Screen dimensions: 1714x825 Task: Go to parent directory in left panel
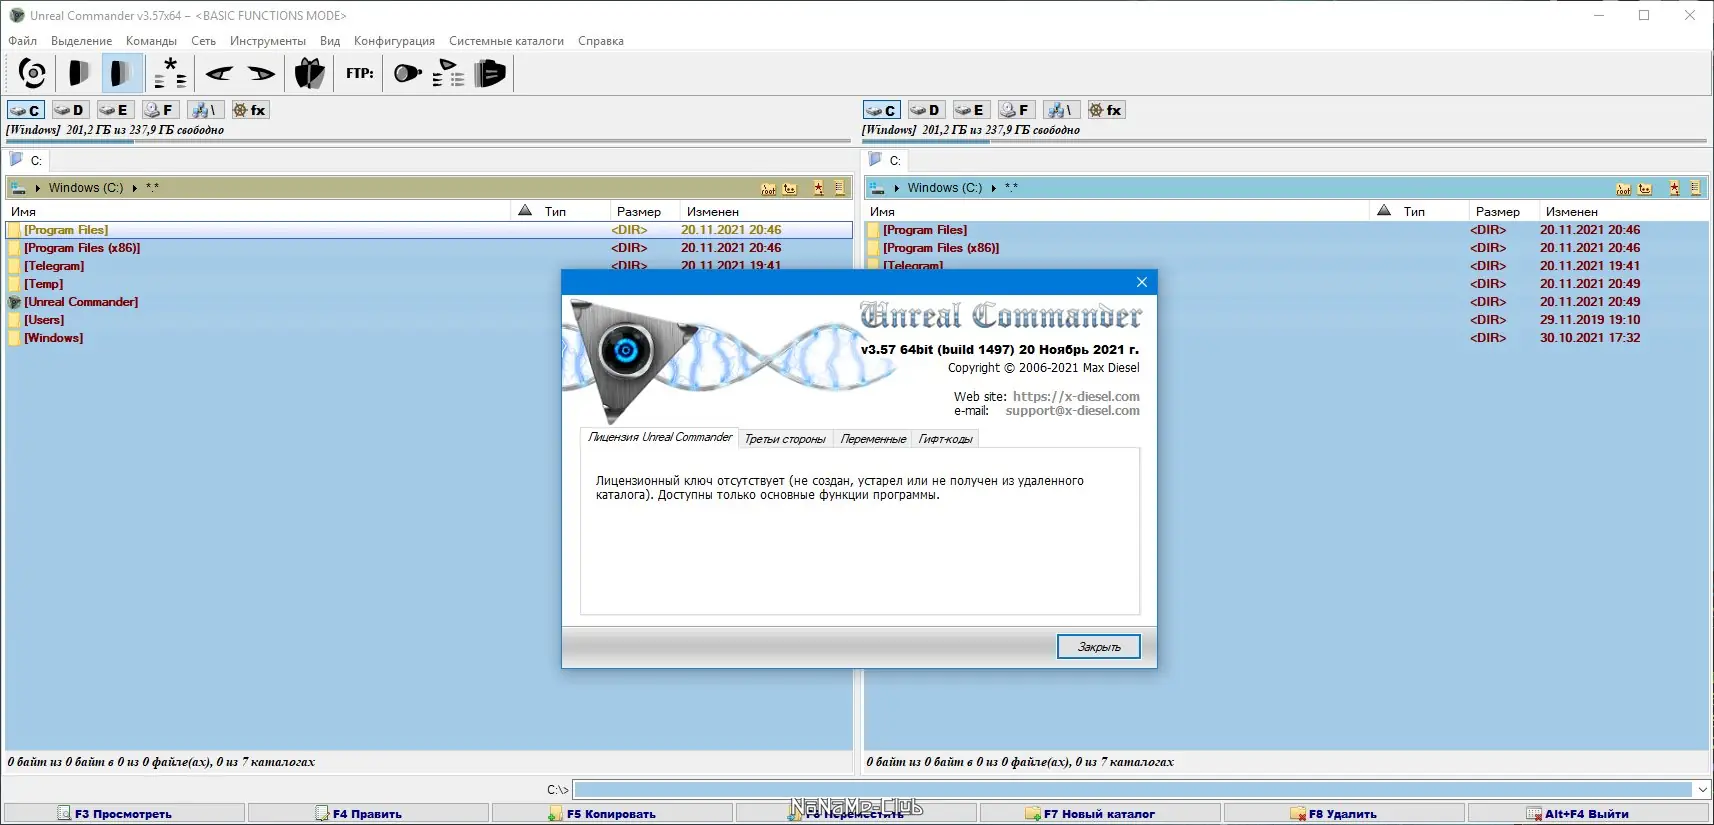point(790,188)
